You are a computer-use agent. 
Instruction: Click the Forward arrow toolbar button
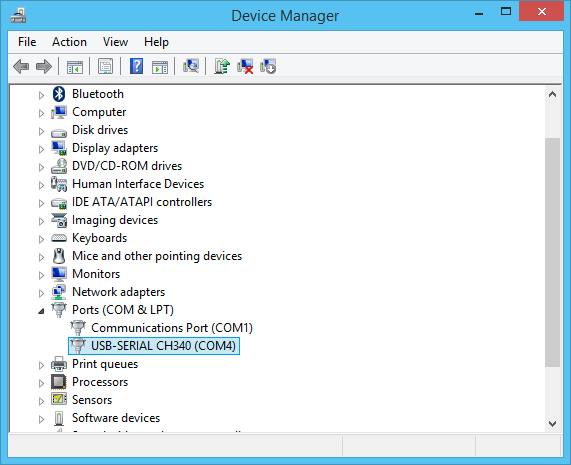pyautogui.click(x=44, y=67)
